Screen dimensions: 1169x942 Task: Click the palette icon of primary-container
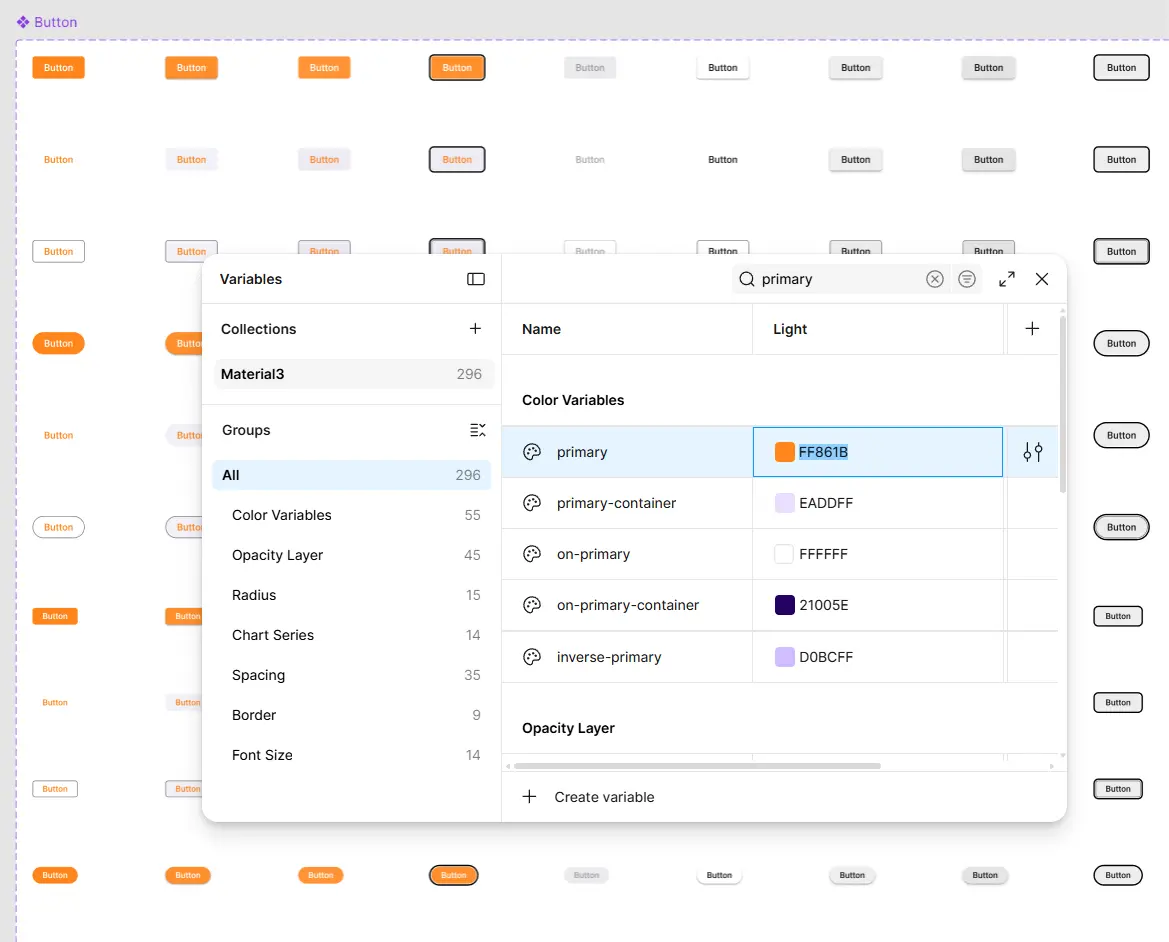[532, 503]
